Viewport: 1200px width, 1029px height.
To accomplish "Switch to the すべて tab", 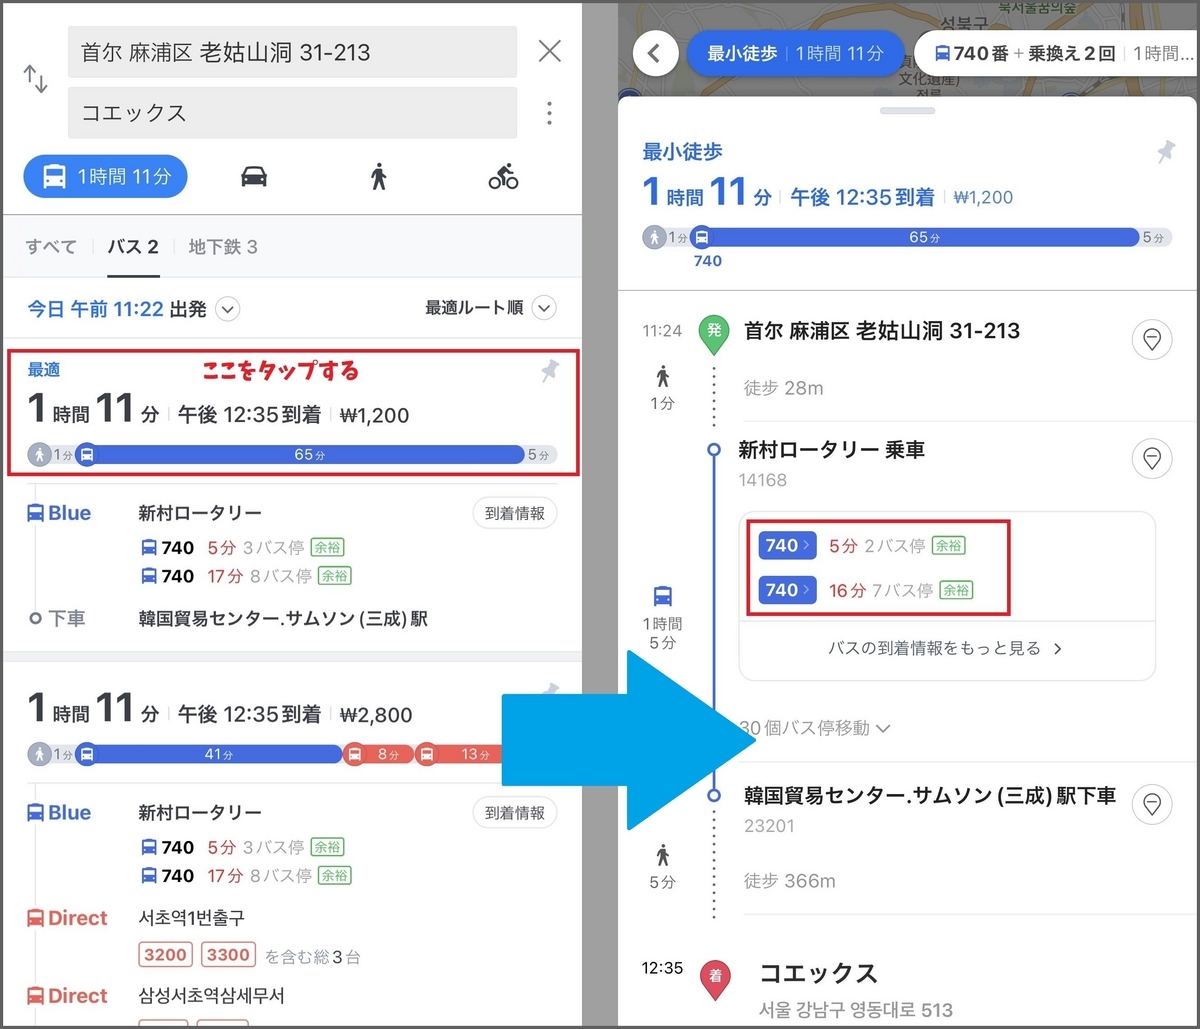I will coord(52,246).
